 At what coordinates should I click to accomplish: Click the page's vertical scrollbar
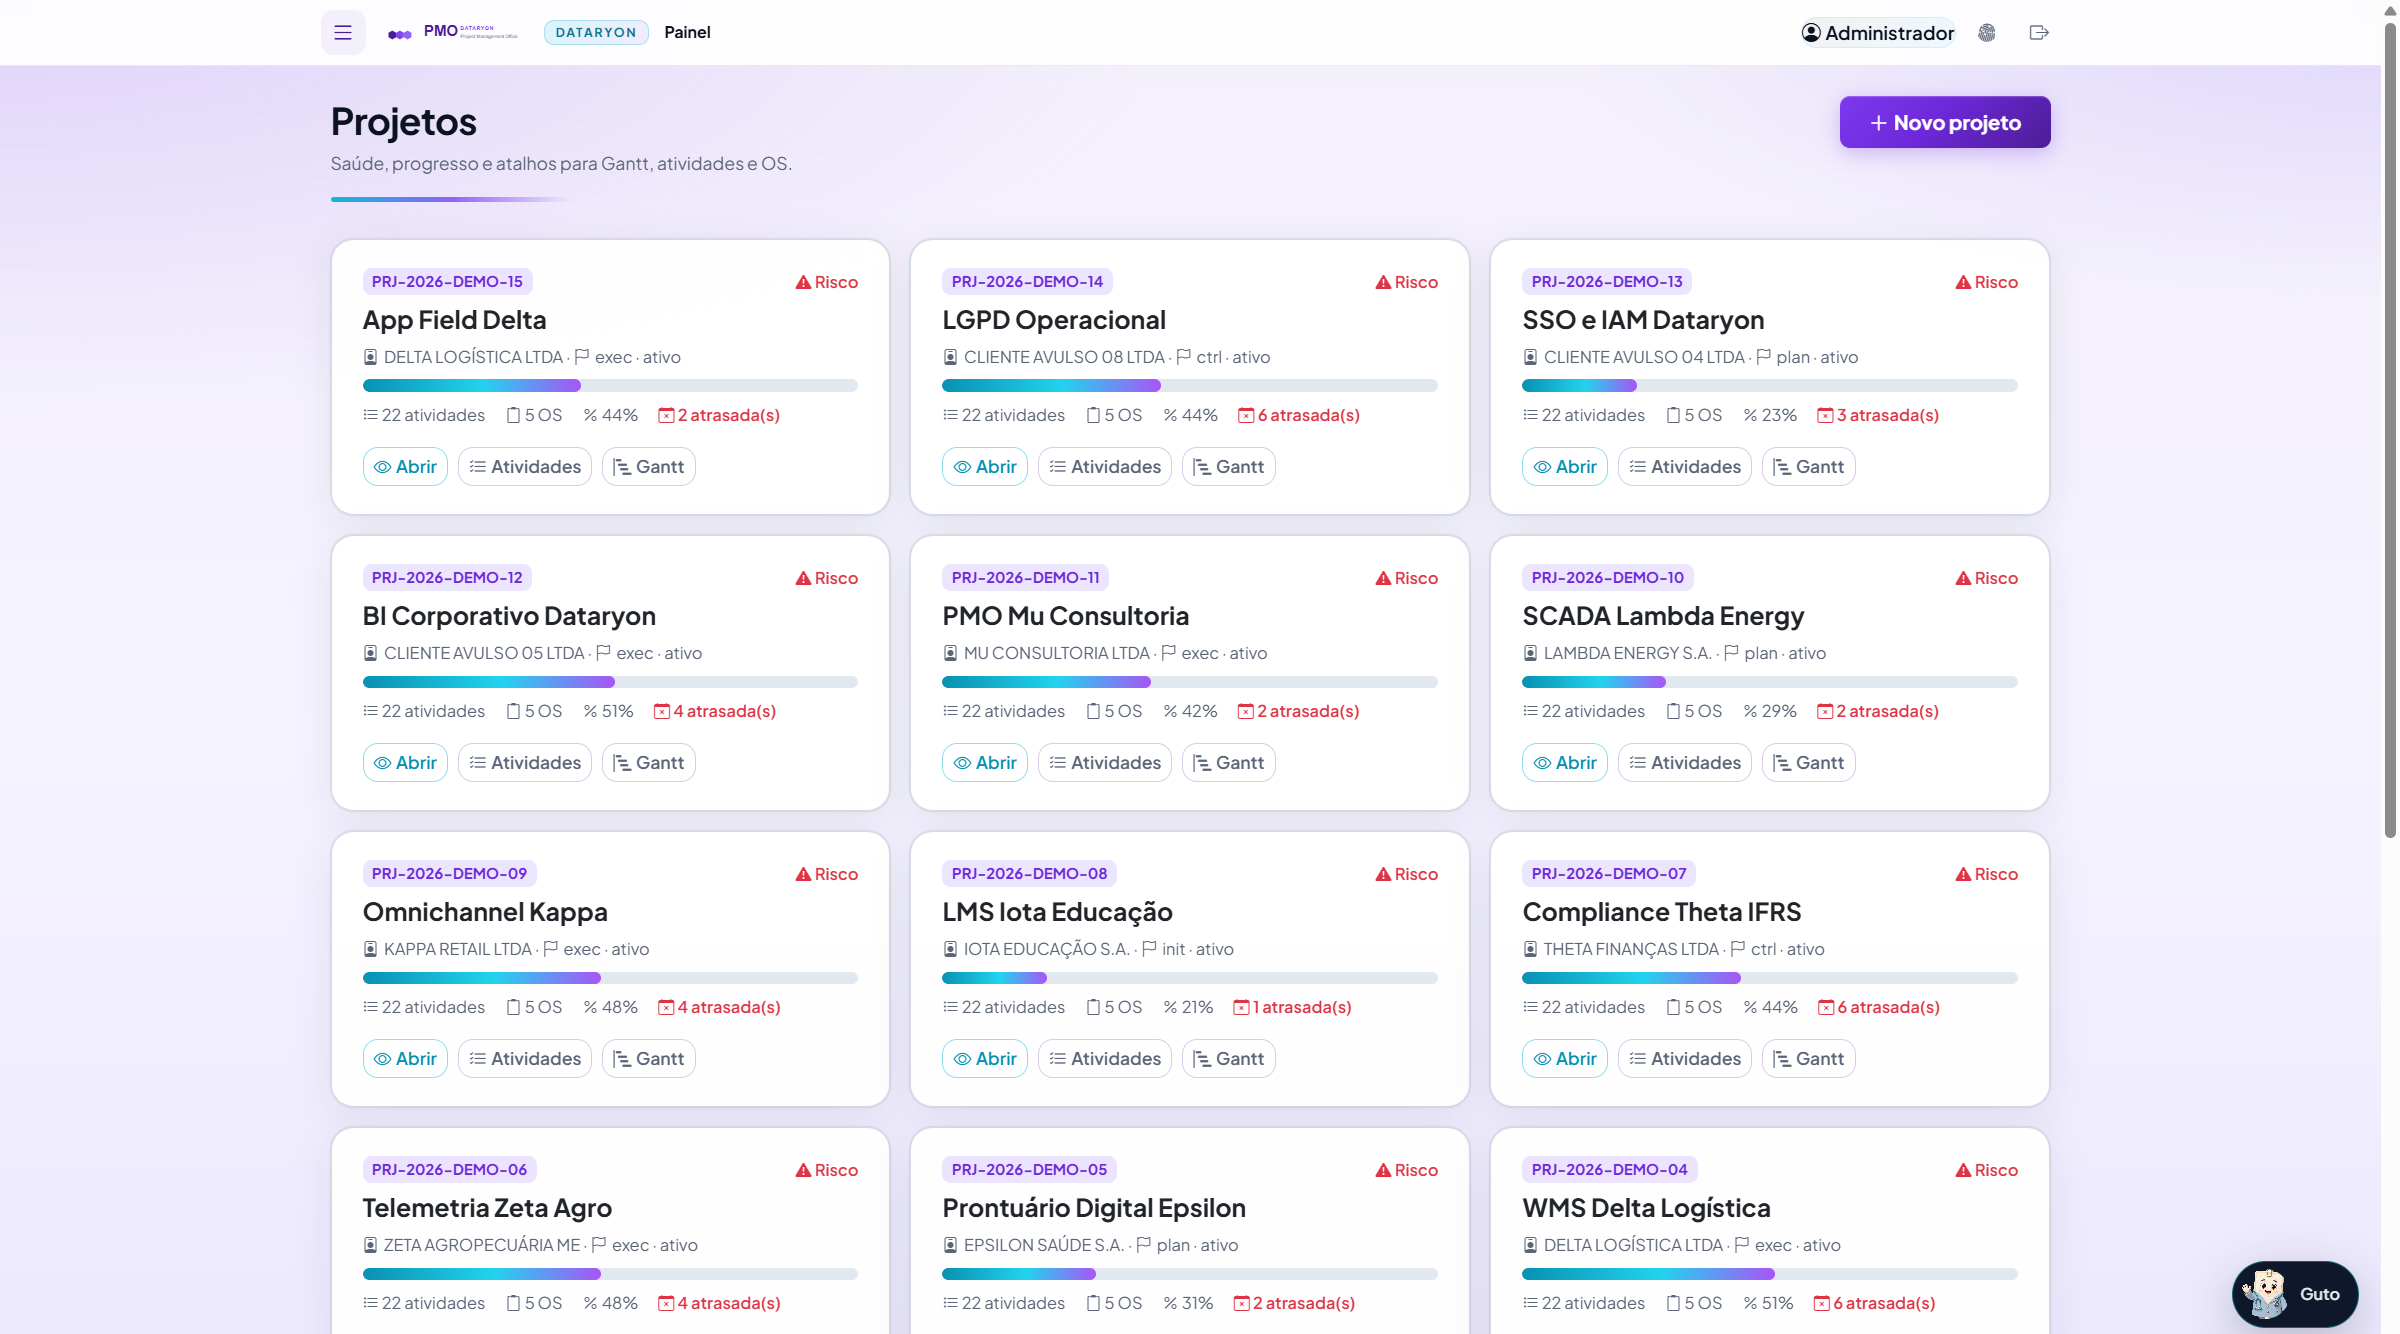(x=2390, y=430)
